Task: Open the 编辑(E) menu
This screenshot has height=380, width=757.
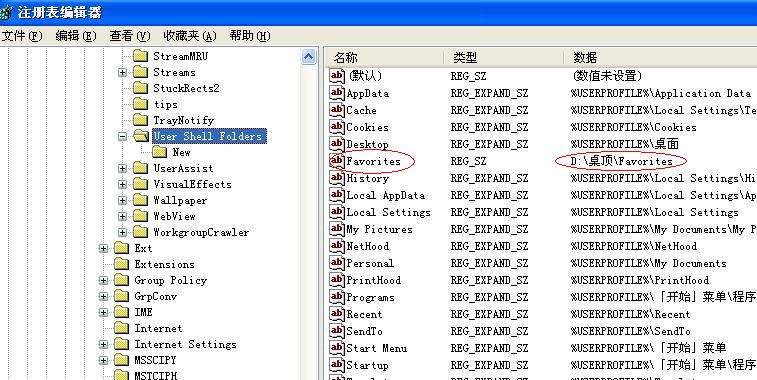Action: pos(76,36)
